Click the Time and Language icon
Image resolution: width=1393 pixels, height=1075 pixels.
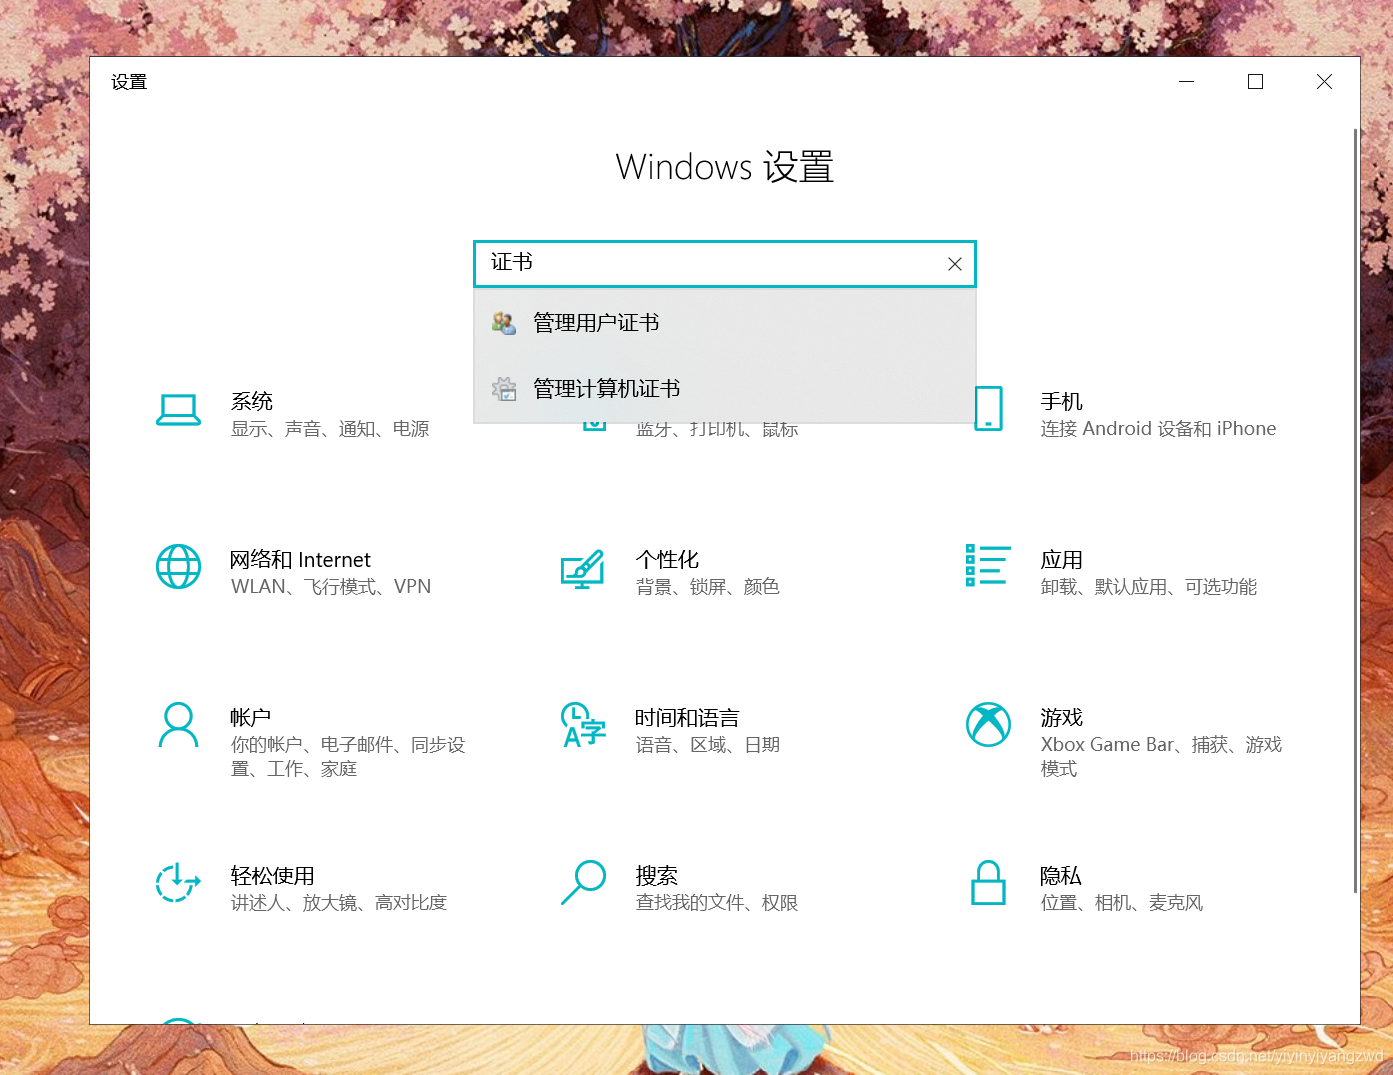[x=583, y=725]
